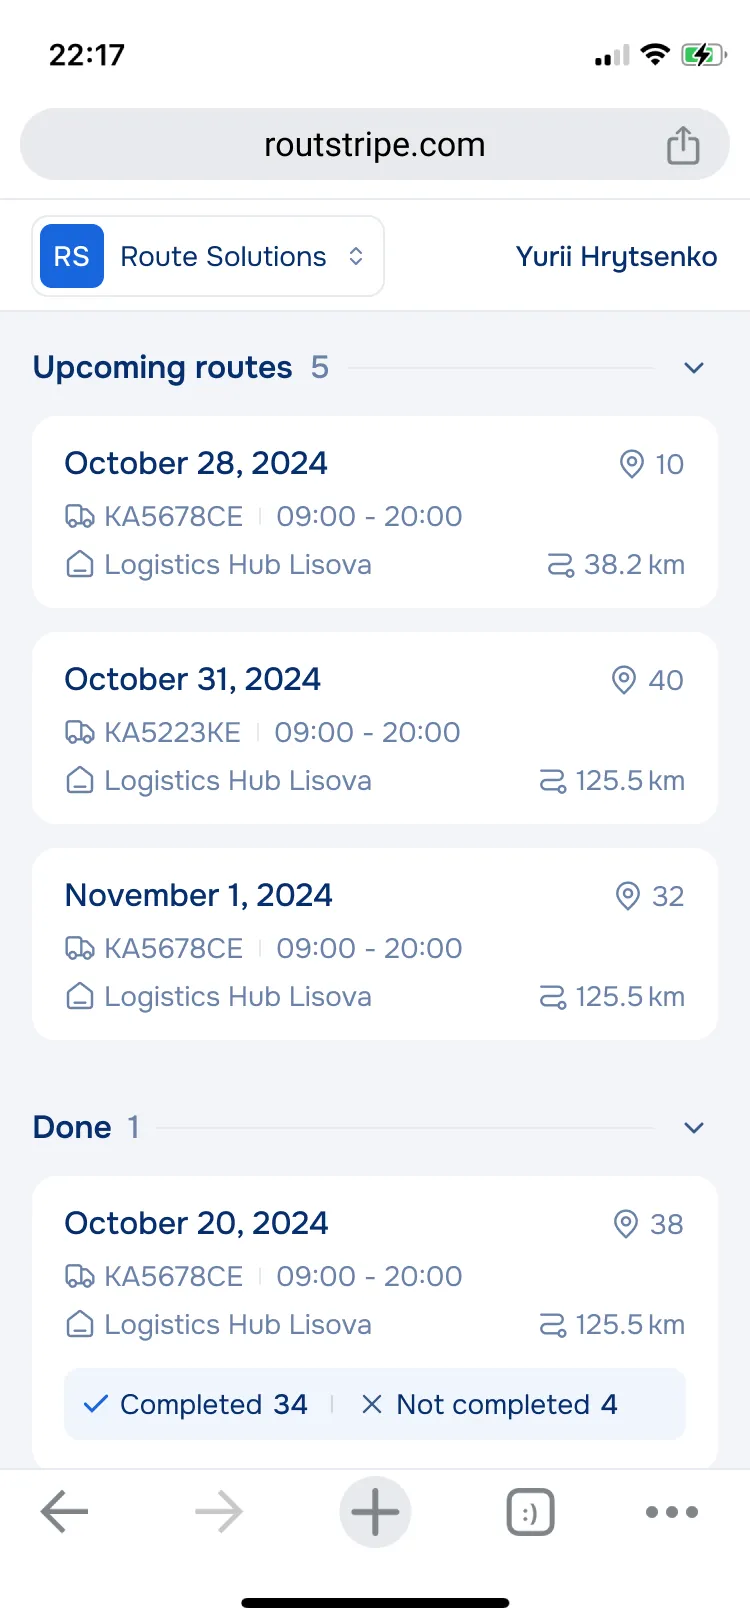Viewport: 750px width, 1624px height.
Task: Tap location pin icon on October 31 route
Action: [x=624, y=680]
